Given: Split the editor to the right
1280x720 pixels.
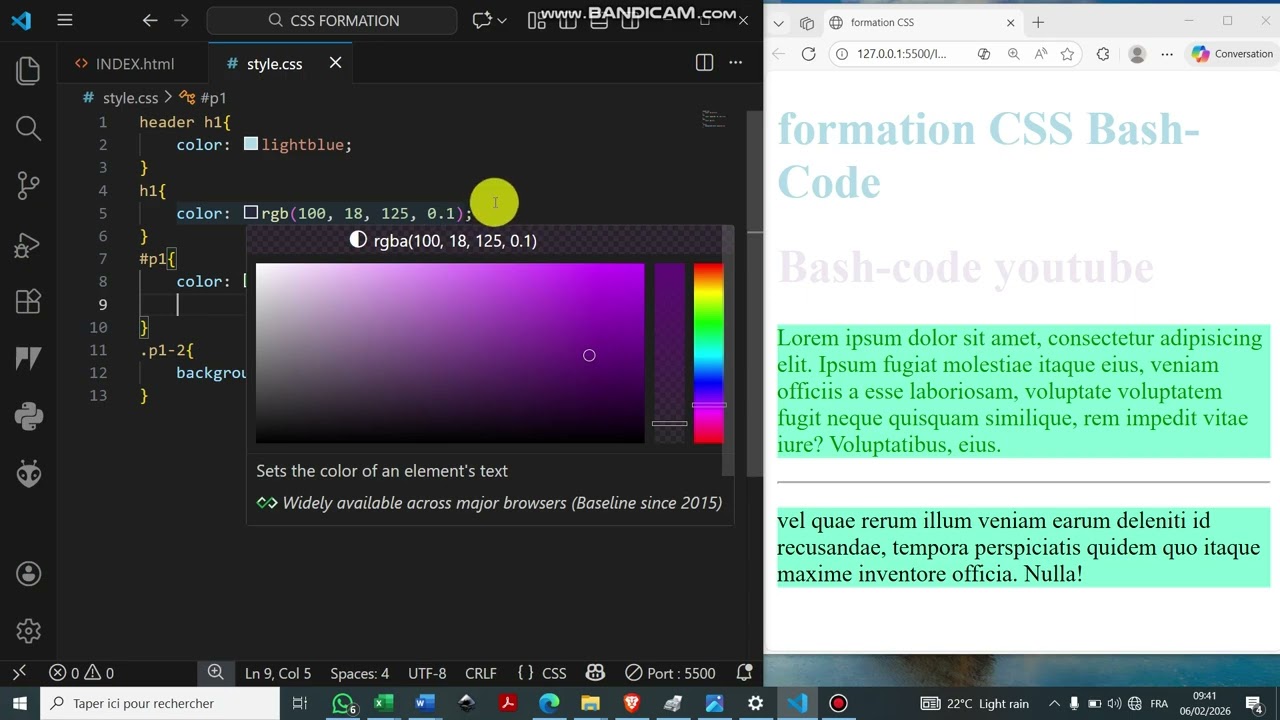Looking at the screenshot, I should 704,63.
